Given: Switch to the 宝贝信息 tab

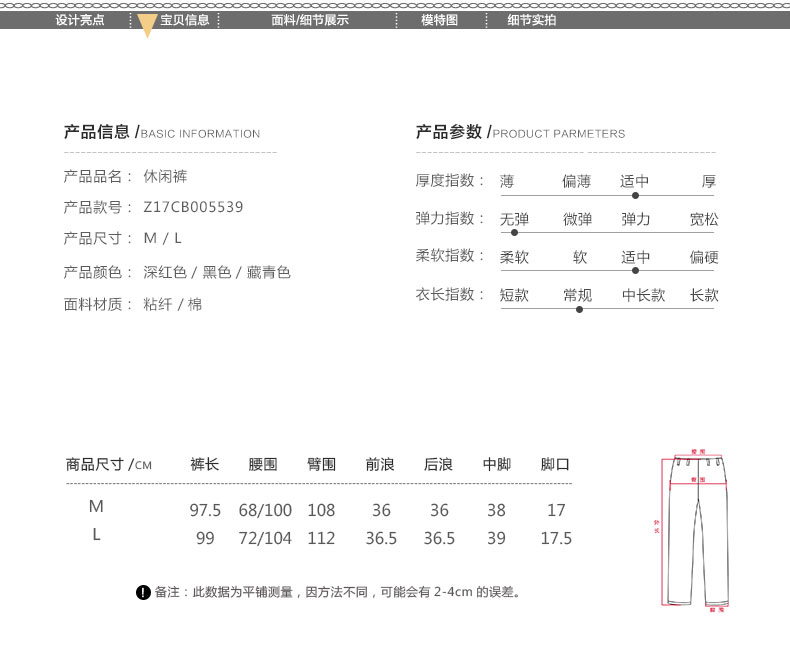Looking at the screenshot, I should click(x=184, y=20).
